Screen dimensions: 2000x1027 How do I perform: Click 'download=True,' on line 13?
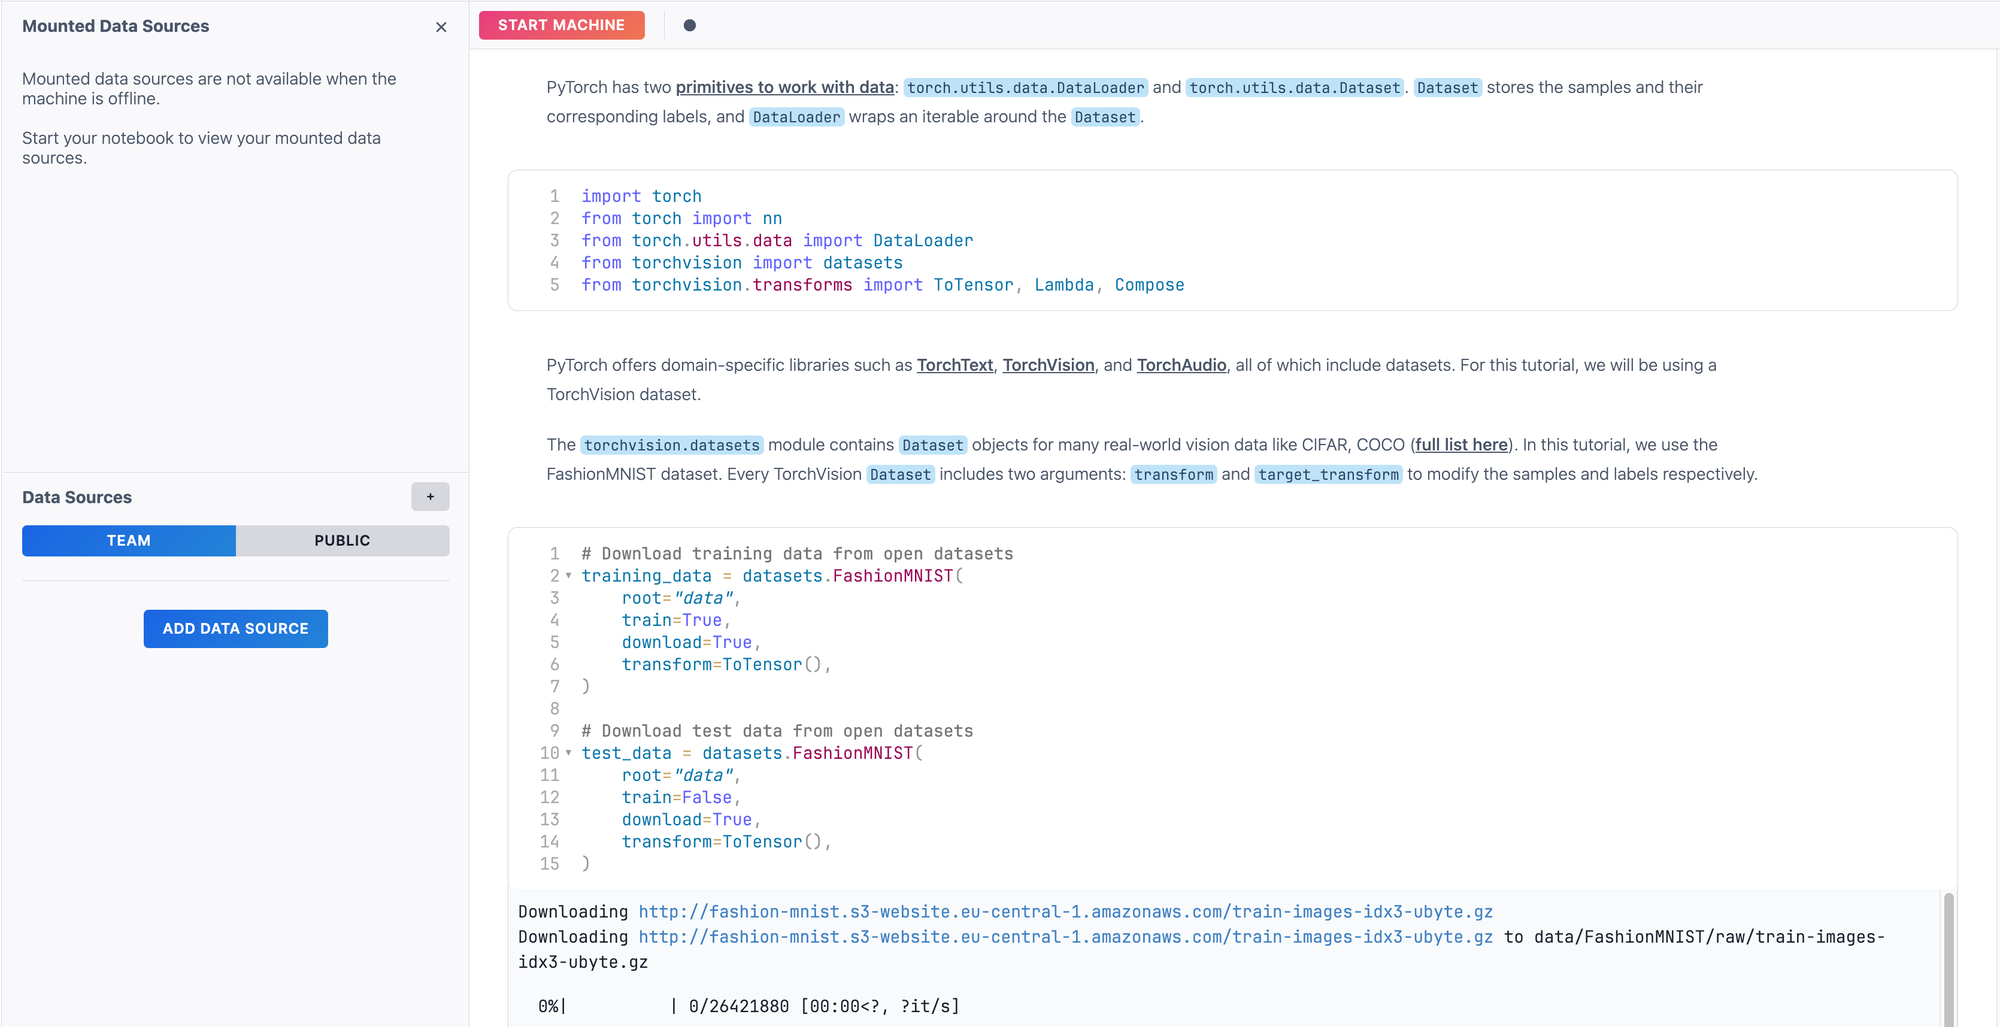pyautogui.click(x=691, y=820)
